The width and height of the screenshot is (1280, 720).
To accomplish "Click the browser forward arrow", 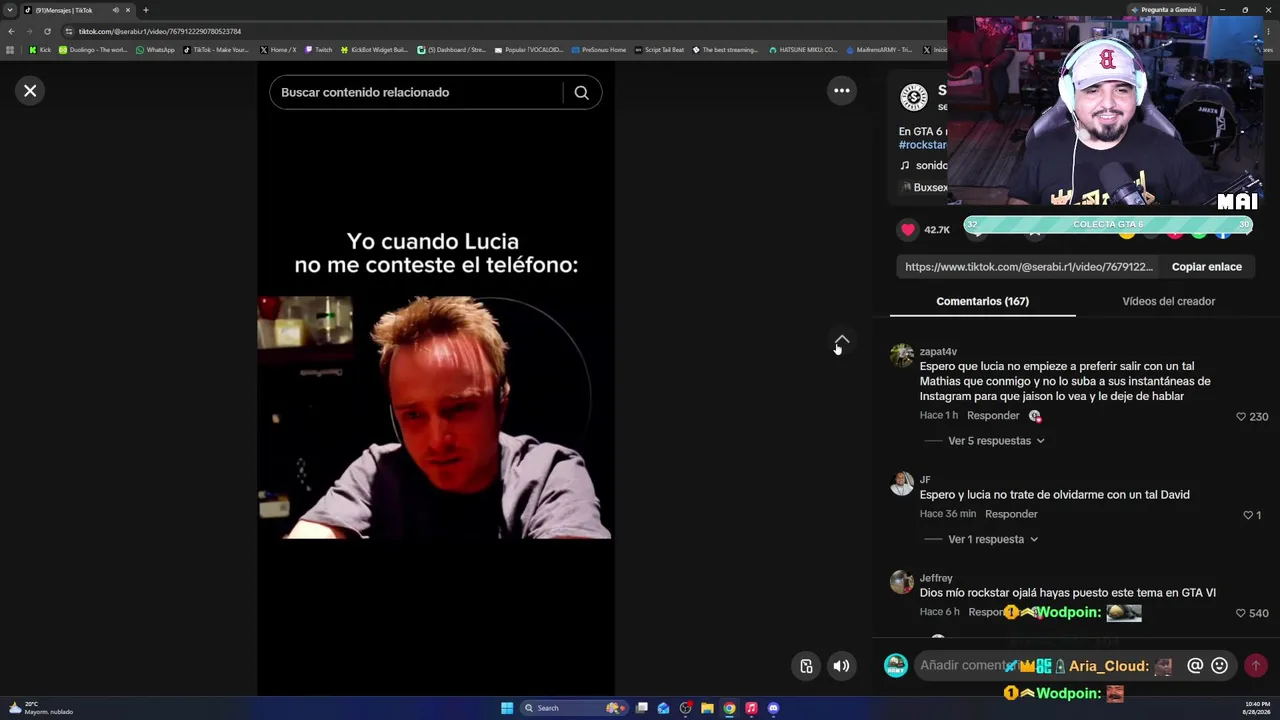I will click(x=29, y=31).
